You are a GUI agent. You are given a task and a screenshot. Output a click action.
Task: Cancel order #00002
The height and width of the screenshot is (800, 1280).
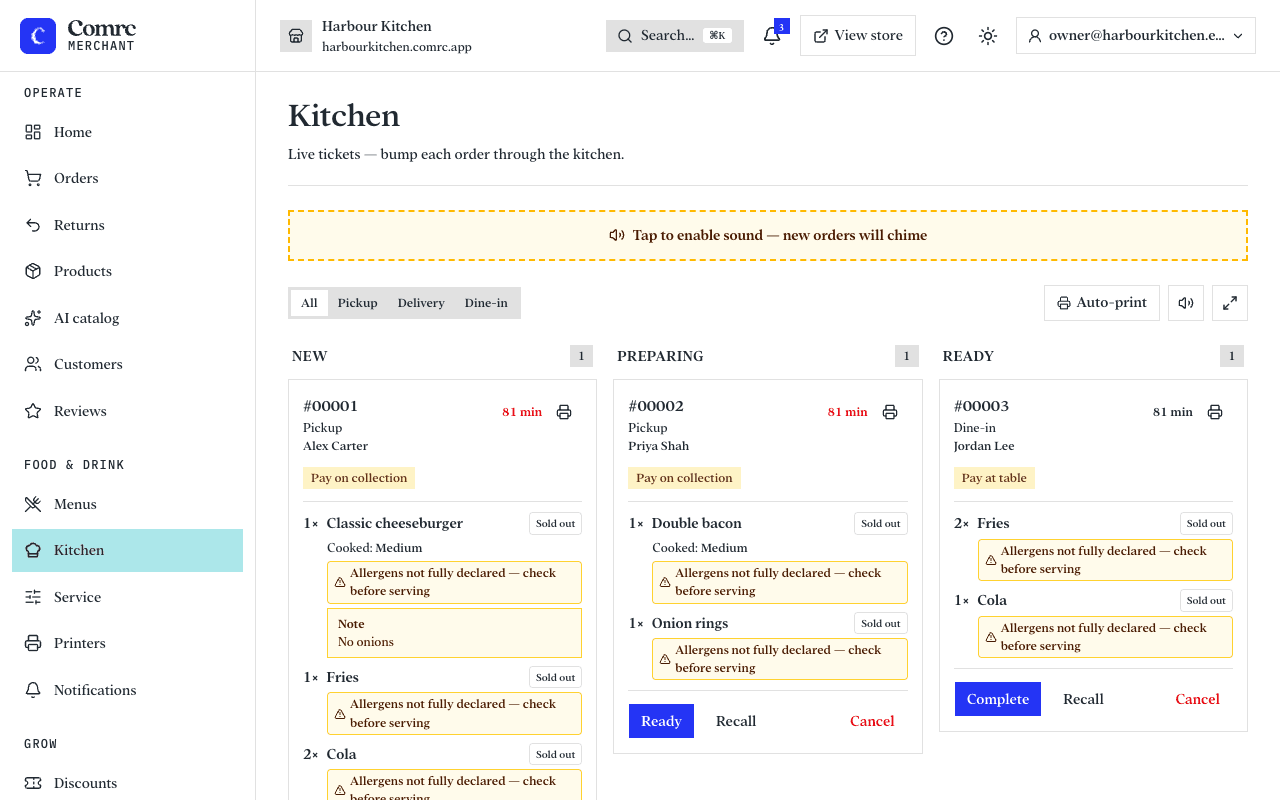872,721
